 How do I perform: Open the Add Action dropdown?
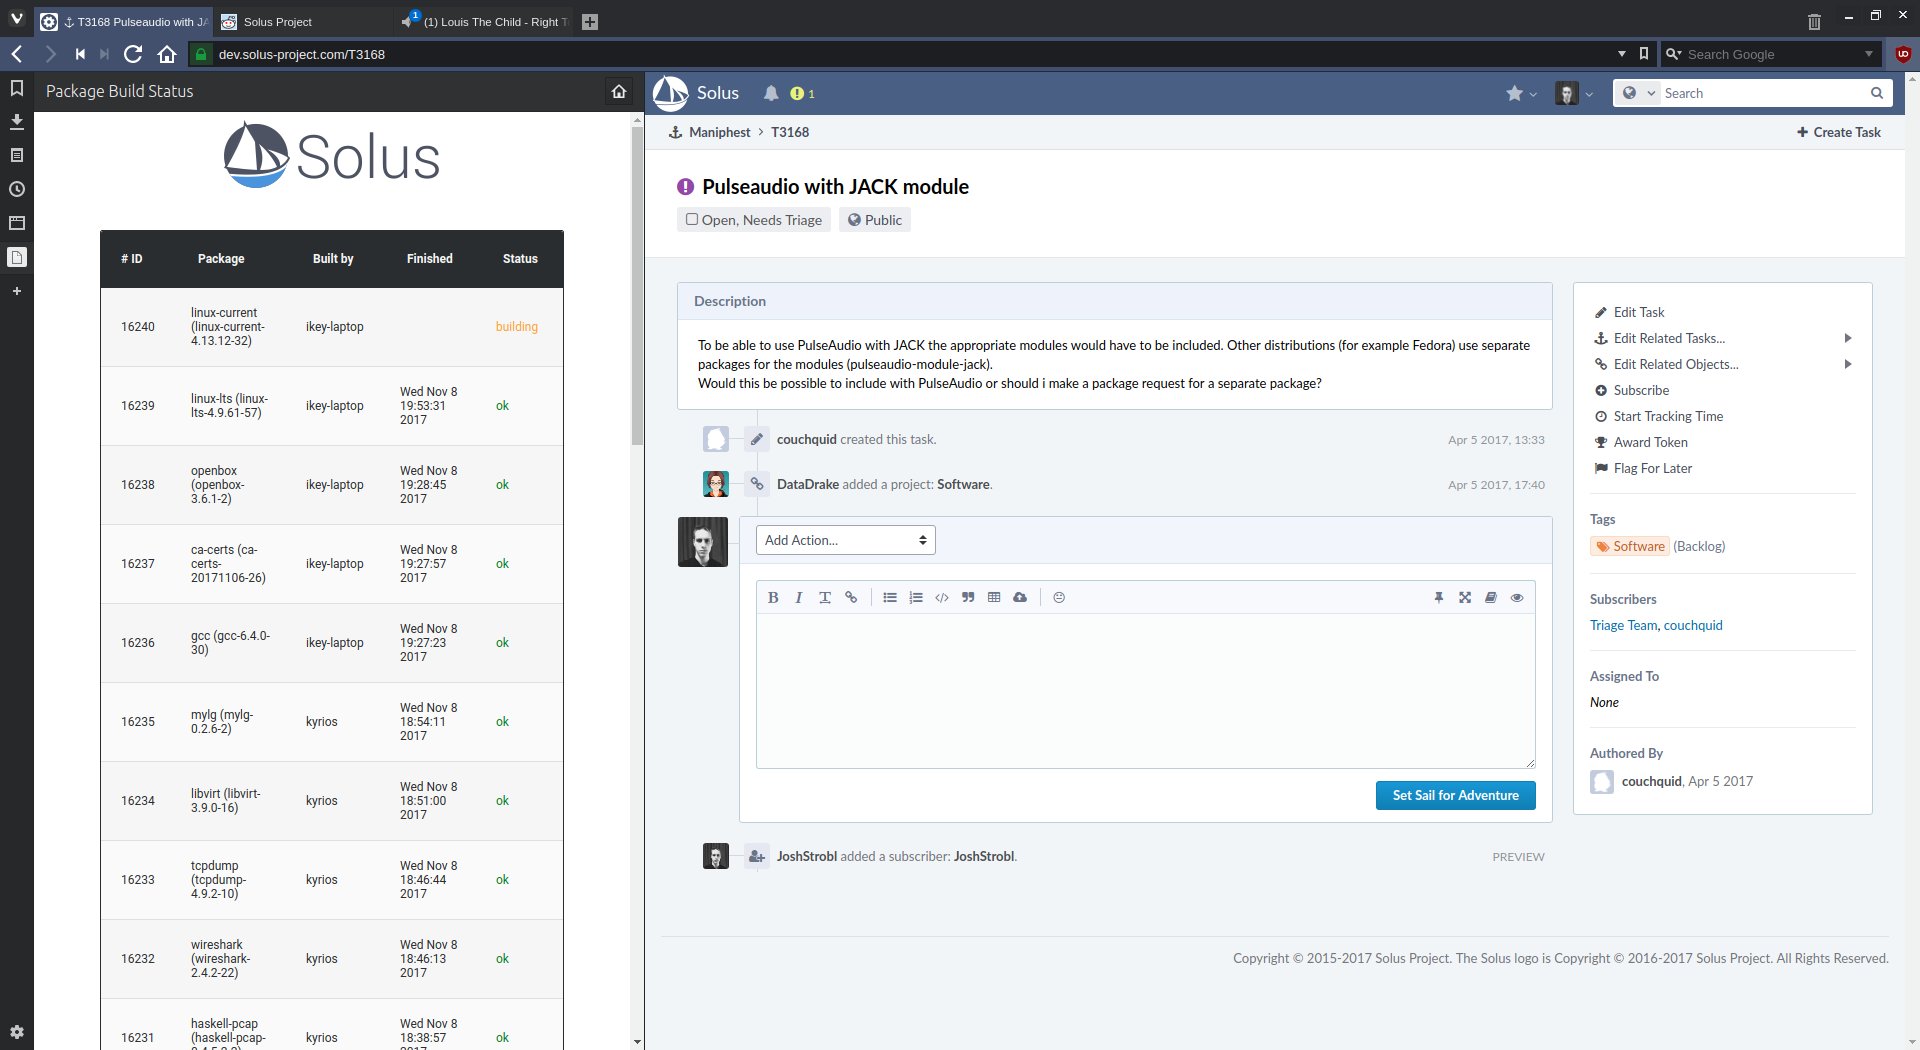tap(846, 540)
